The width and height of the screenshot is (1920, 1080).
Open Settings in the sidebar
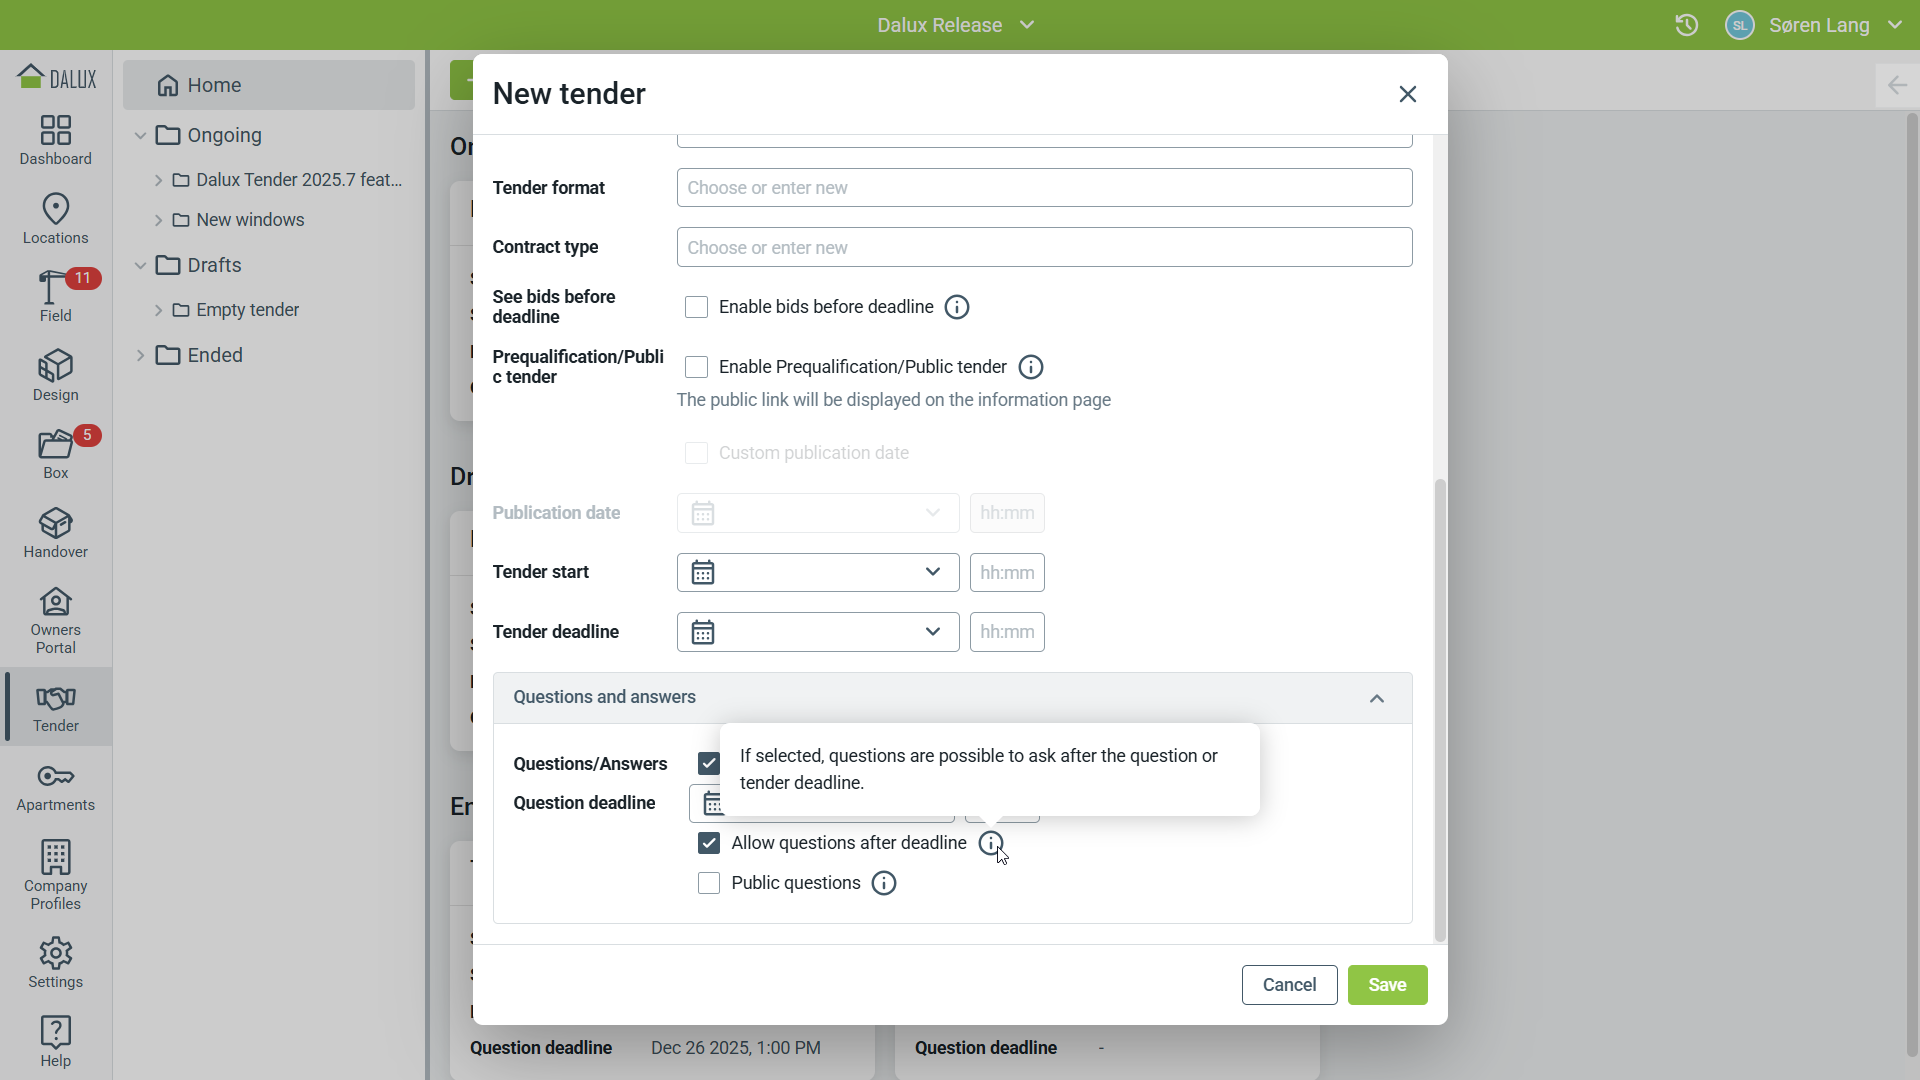click(x=56, y=963)
